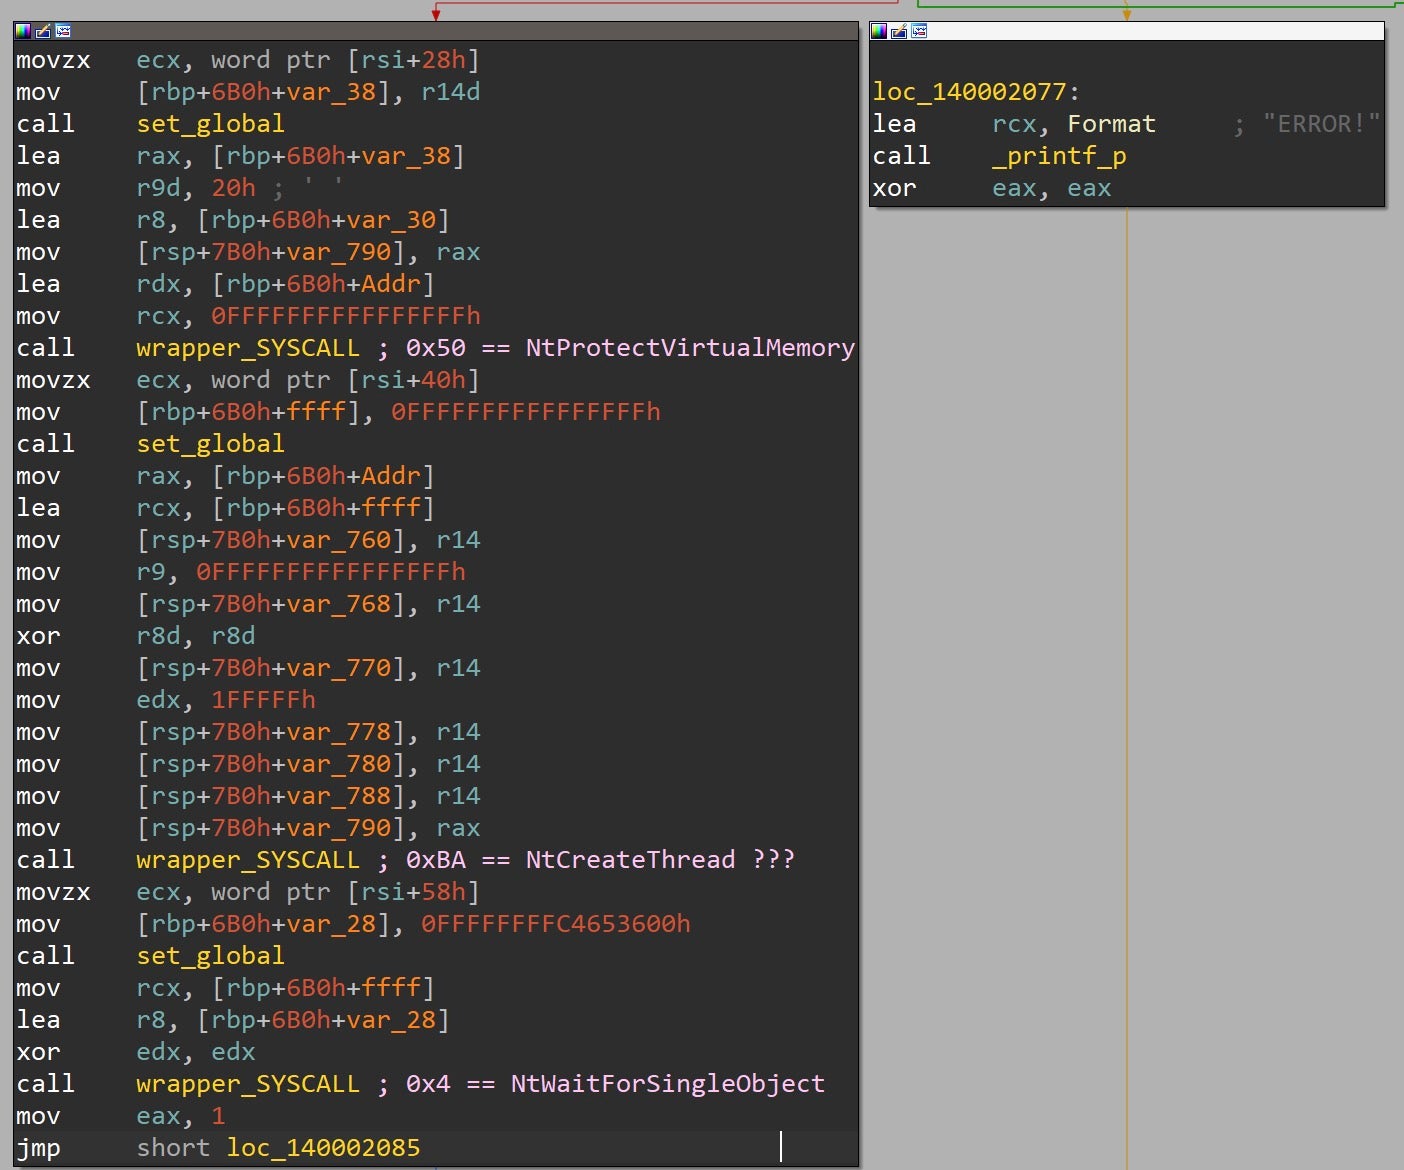Click the _printf_p function call
This screenshot has width=1404, height=1170.
coord(1059,156)
